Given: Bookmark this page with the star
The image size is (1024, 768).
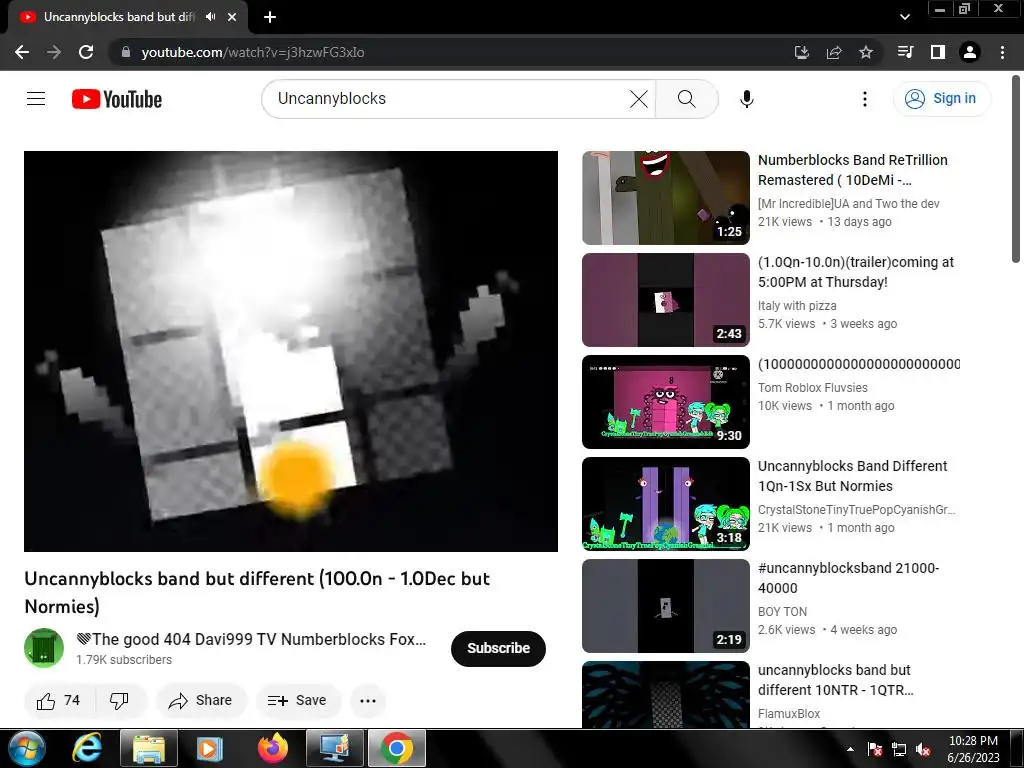Looking at the screenshot, I should click(x=866, y=52).
